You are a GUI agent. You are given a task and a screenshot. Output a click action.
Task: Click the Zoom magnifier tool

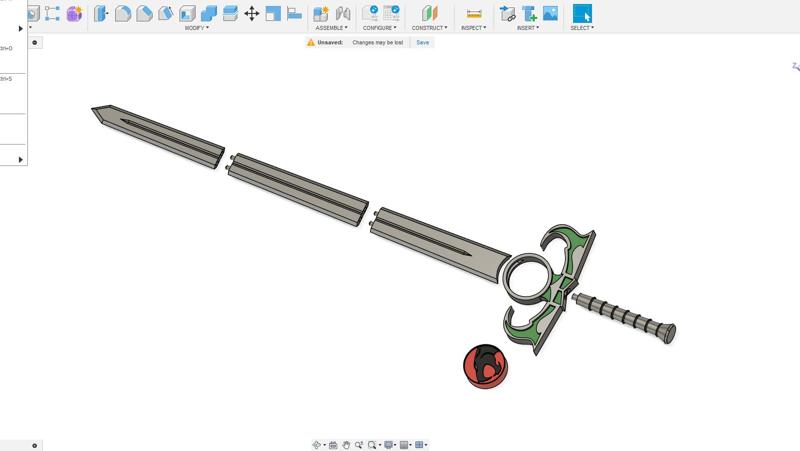[359, 445]
